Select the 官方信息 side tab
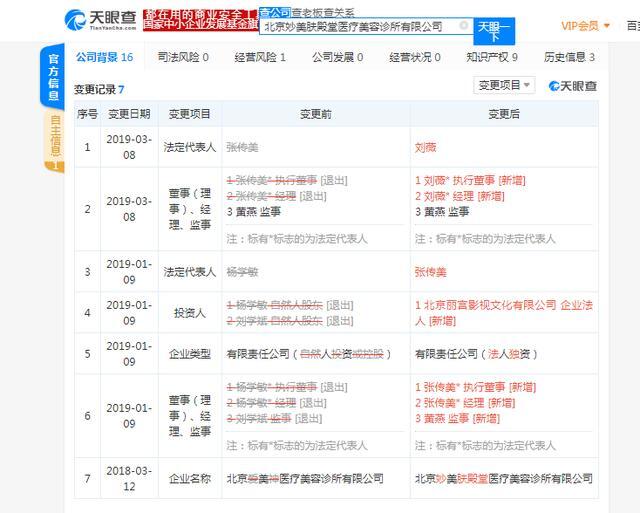Screen dimensions: 640x513 [x=55, y=75]
